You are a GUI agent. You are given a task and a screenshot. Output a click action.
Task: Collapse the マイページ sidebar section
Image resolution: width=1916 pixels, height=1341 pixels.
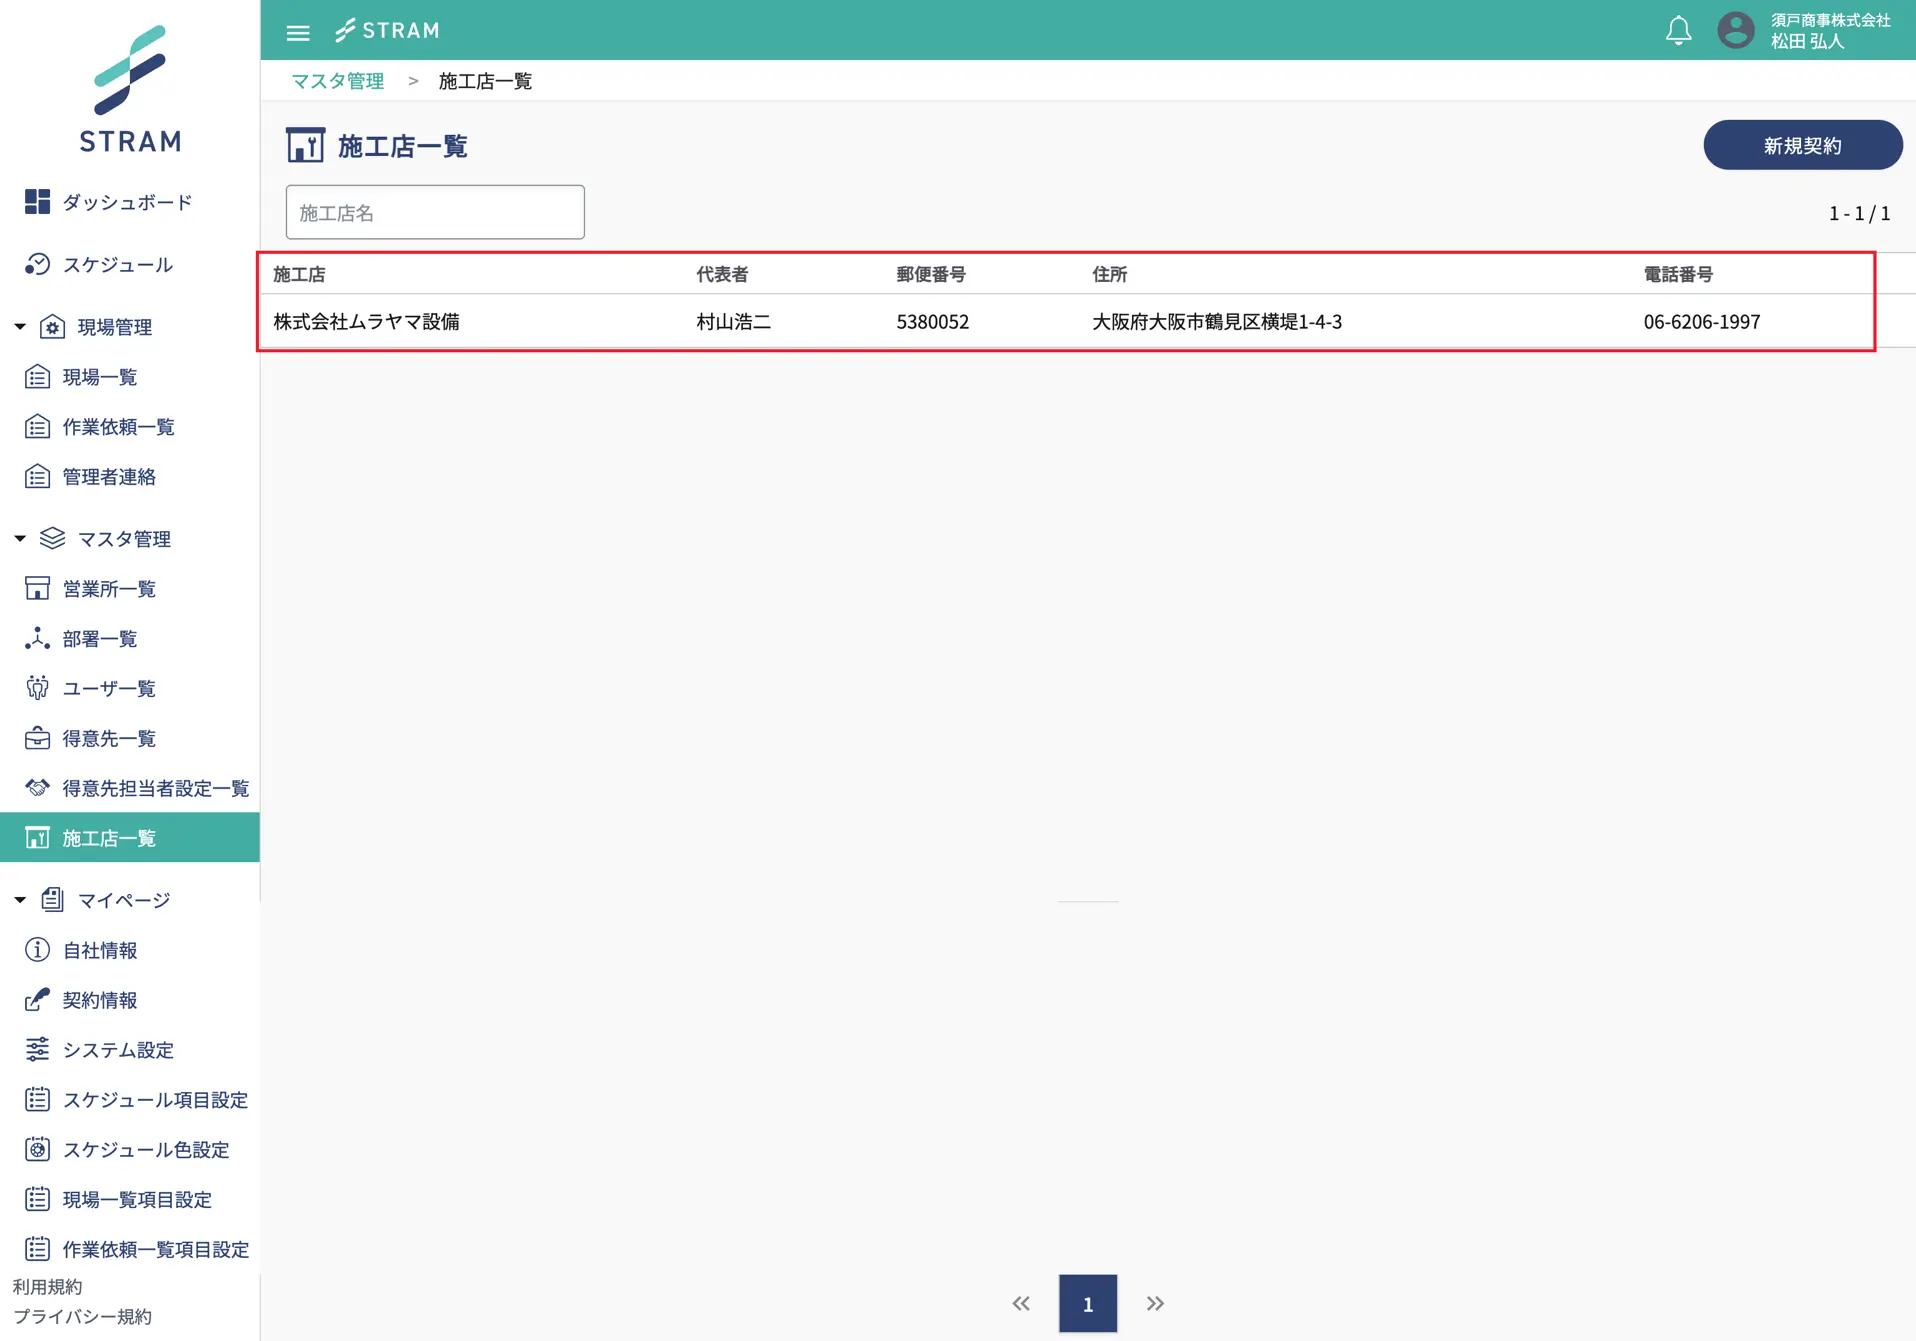(20, 900)
